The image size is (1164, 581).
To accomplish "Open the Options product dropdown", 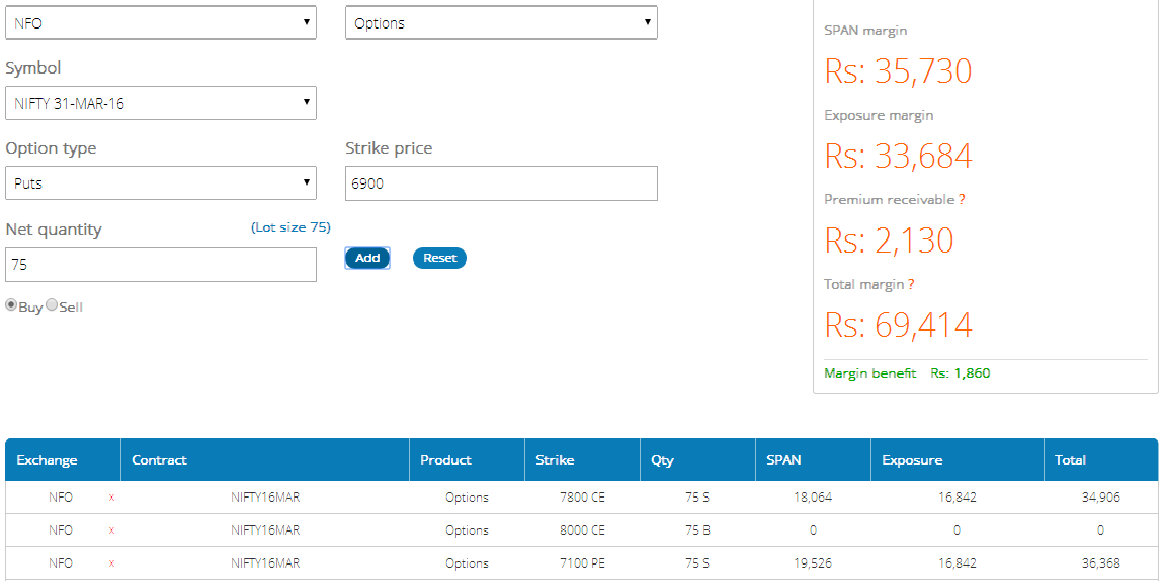I will [x=501, y=23].
